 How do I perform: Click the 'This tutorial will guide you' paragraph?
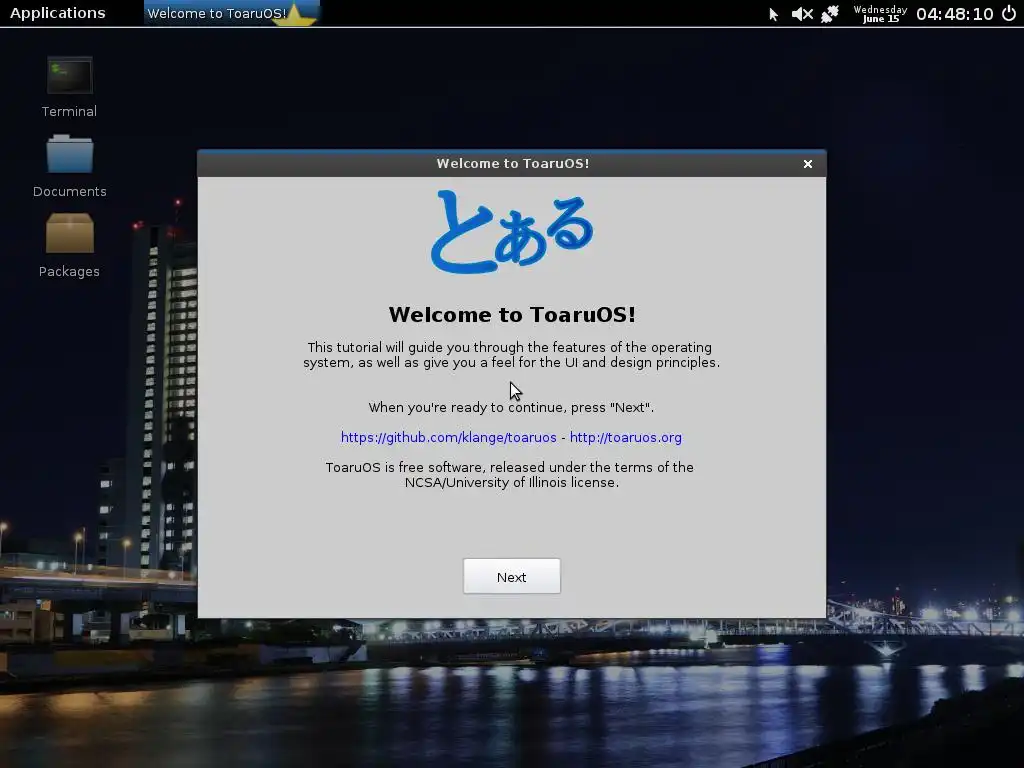[x=511, y=355]
